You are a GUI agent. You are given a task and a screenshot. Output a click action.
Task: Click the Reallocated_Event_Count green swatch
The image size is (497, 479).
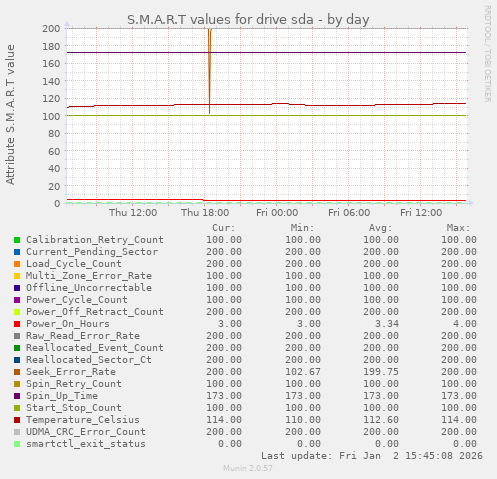pyautogui.click(x=17, y=348)
